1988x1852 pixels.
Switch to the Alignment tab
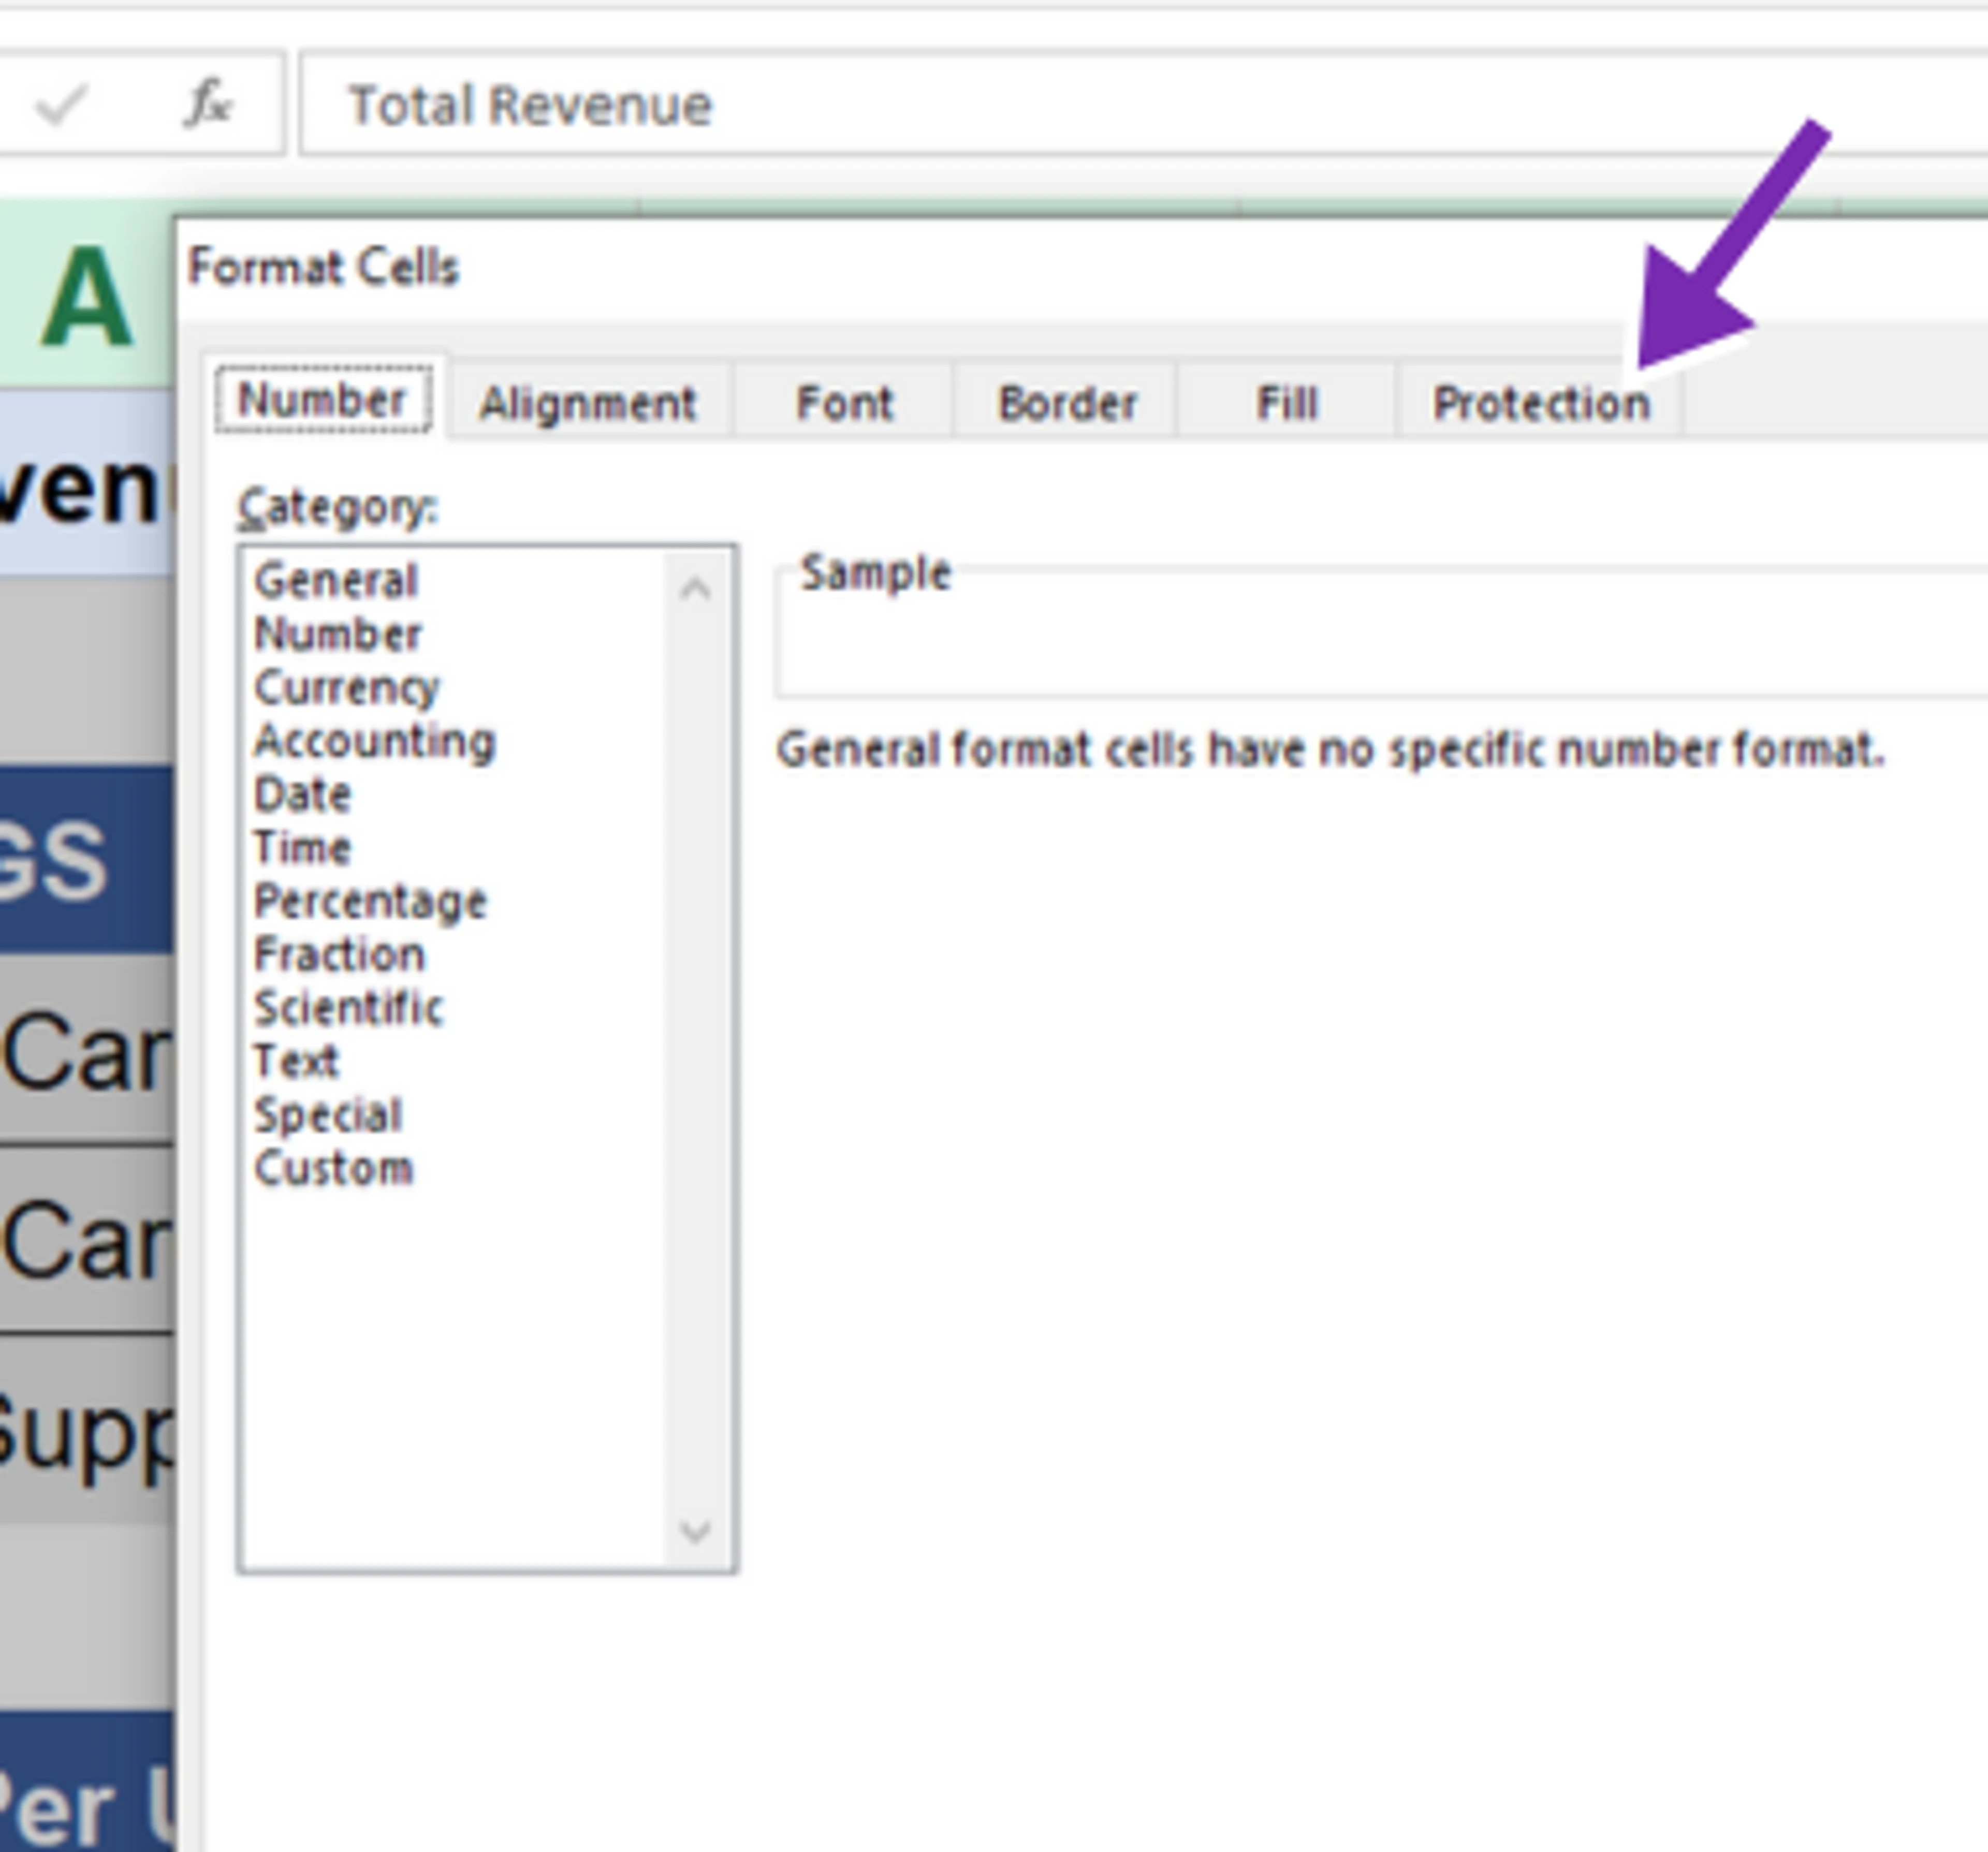click(x=587, y=403)
